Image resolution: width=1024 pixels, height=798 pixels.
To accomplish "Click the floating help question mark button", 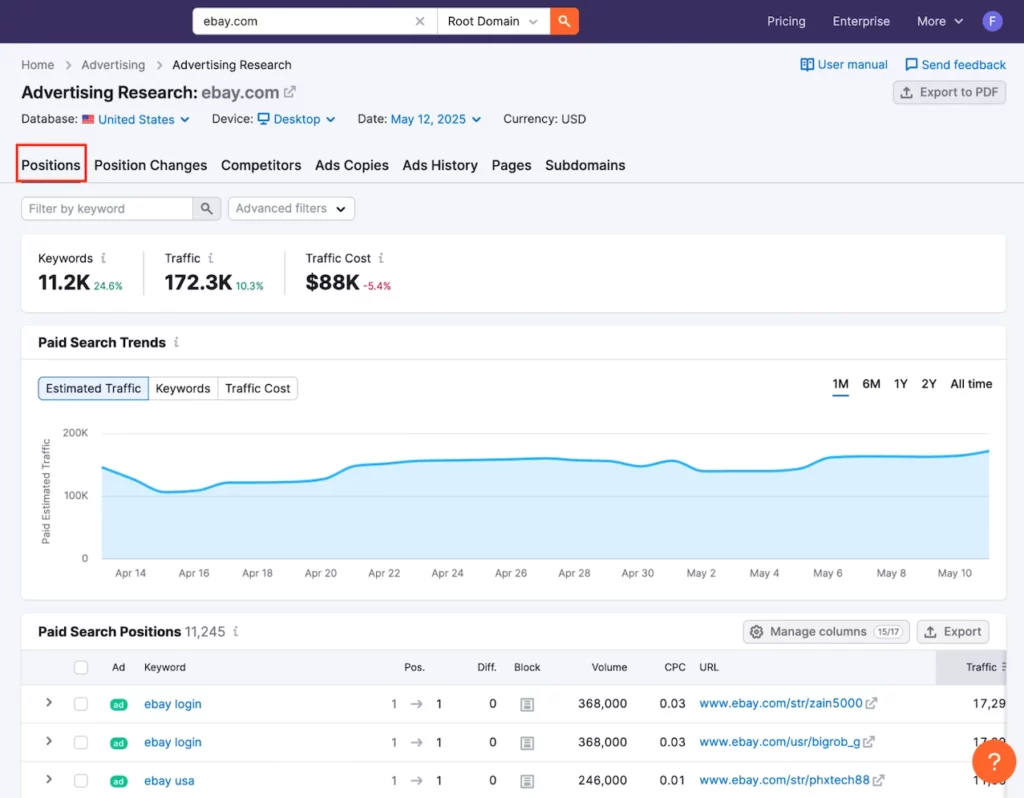I will click(994, 761).
